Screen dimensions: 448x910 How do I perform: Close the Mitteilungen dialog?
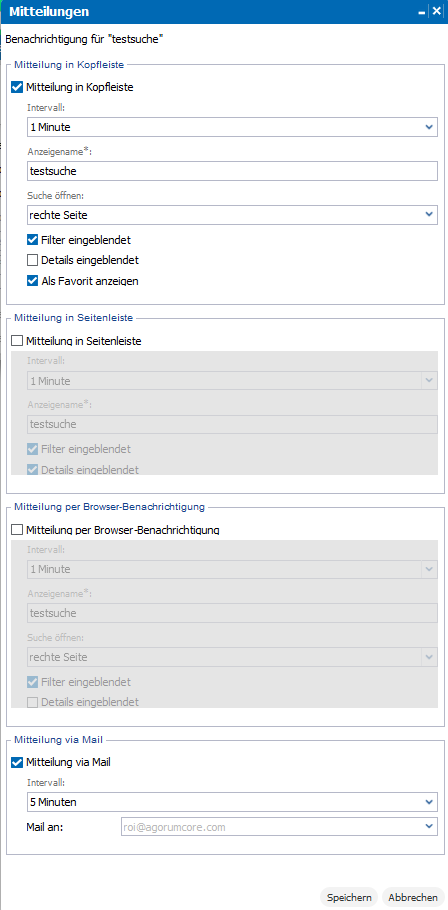(x=436, y=12)
